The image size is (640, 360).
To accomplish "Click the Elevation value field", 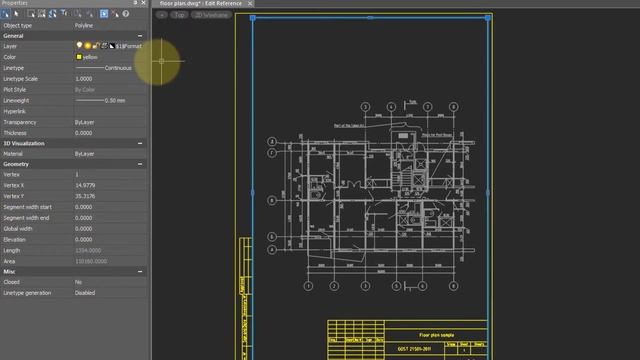I will coord(109,240).
